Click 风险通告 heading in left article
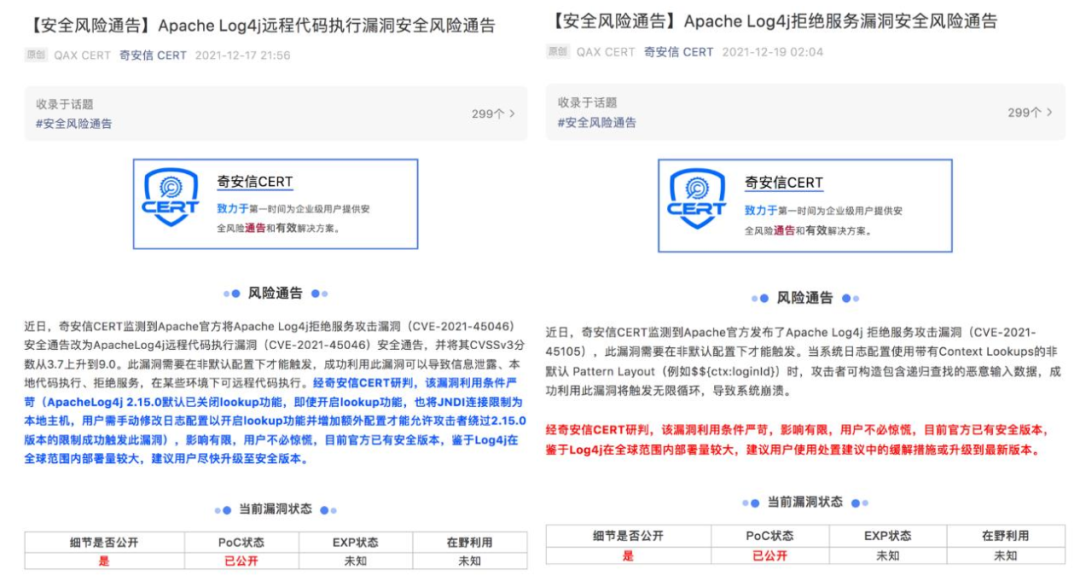The image size is (1080, 587). [x=275, y=294]
